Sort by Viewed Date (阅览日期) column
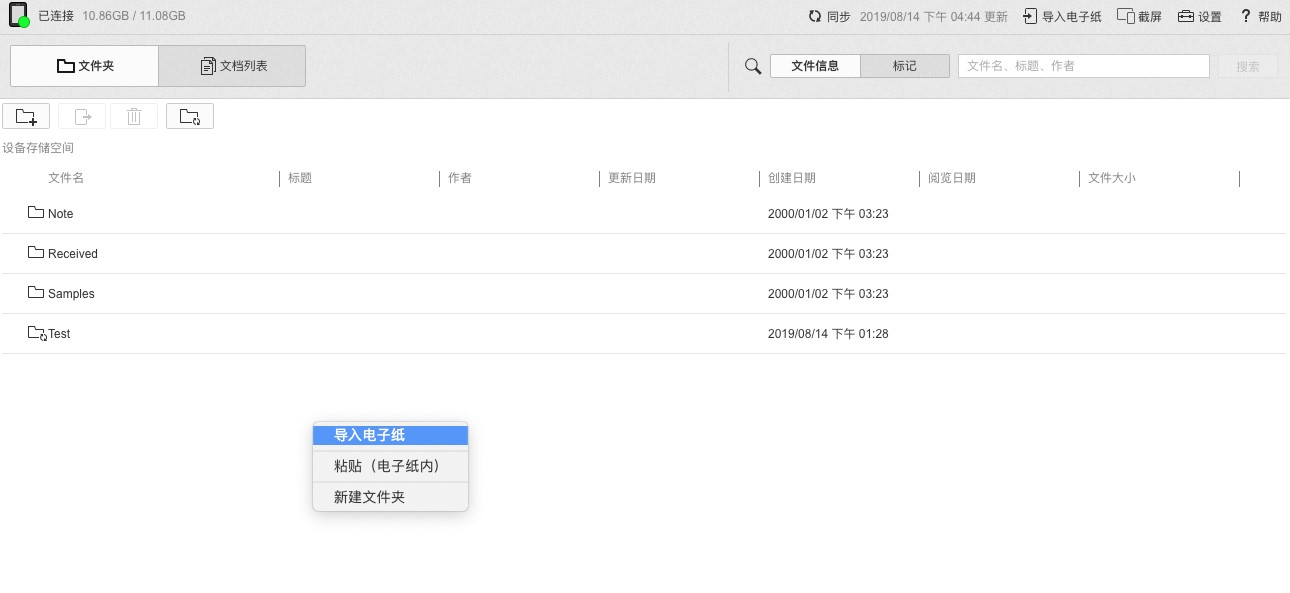The image size is (1290, 593). tap(952, 178)
